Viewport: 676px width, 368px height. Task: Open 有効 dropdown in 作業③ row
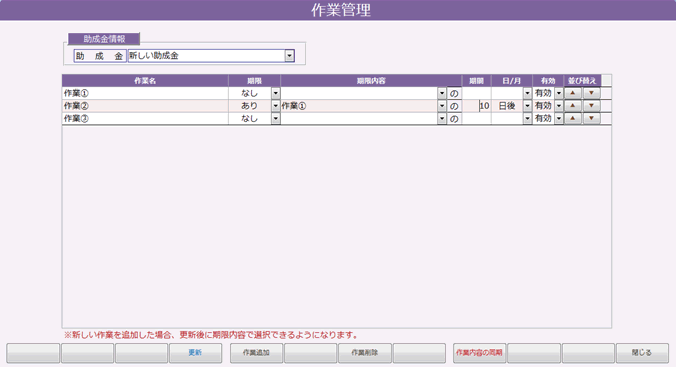coord(559,118)
